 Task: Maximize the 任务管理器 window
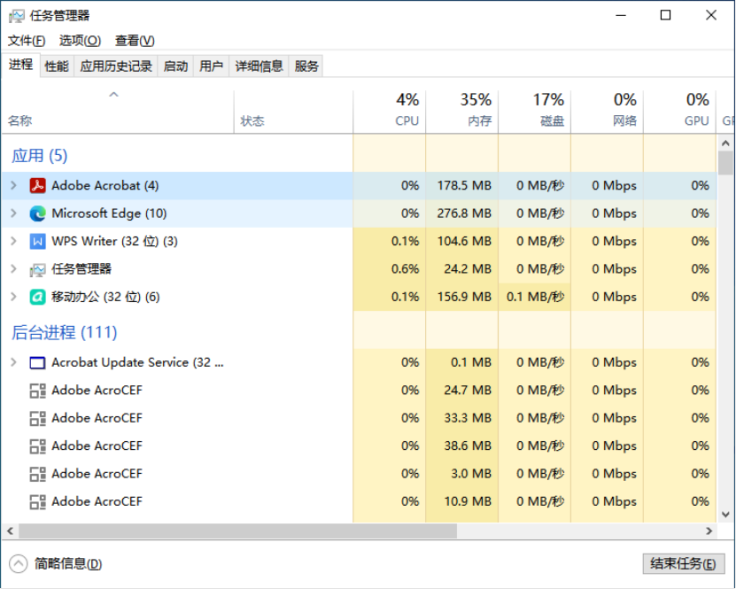tap(666, 15)
